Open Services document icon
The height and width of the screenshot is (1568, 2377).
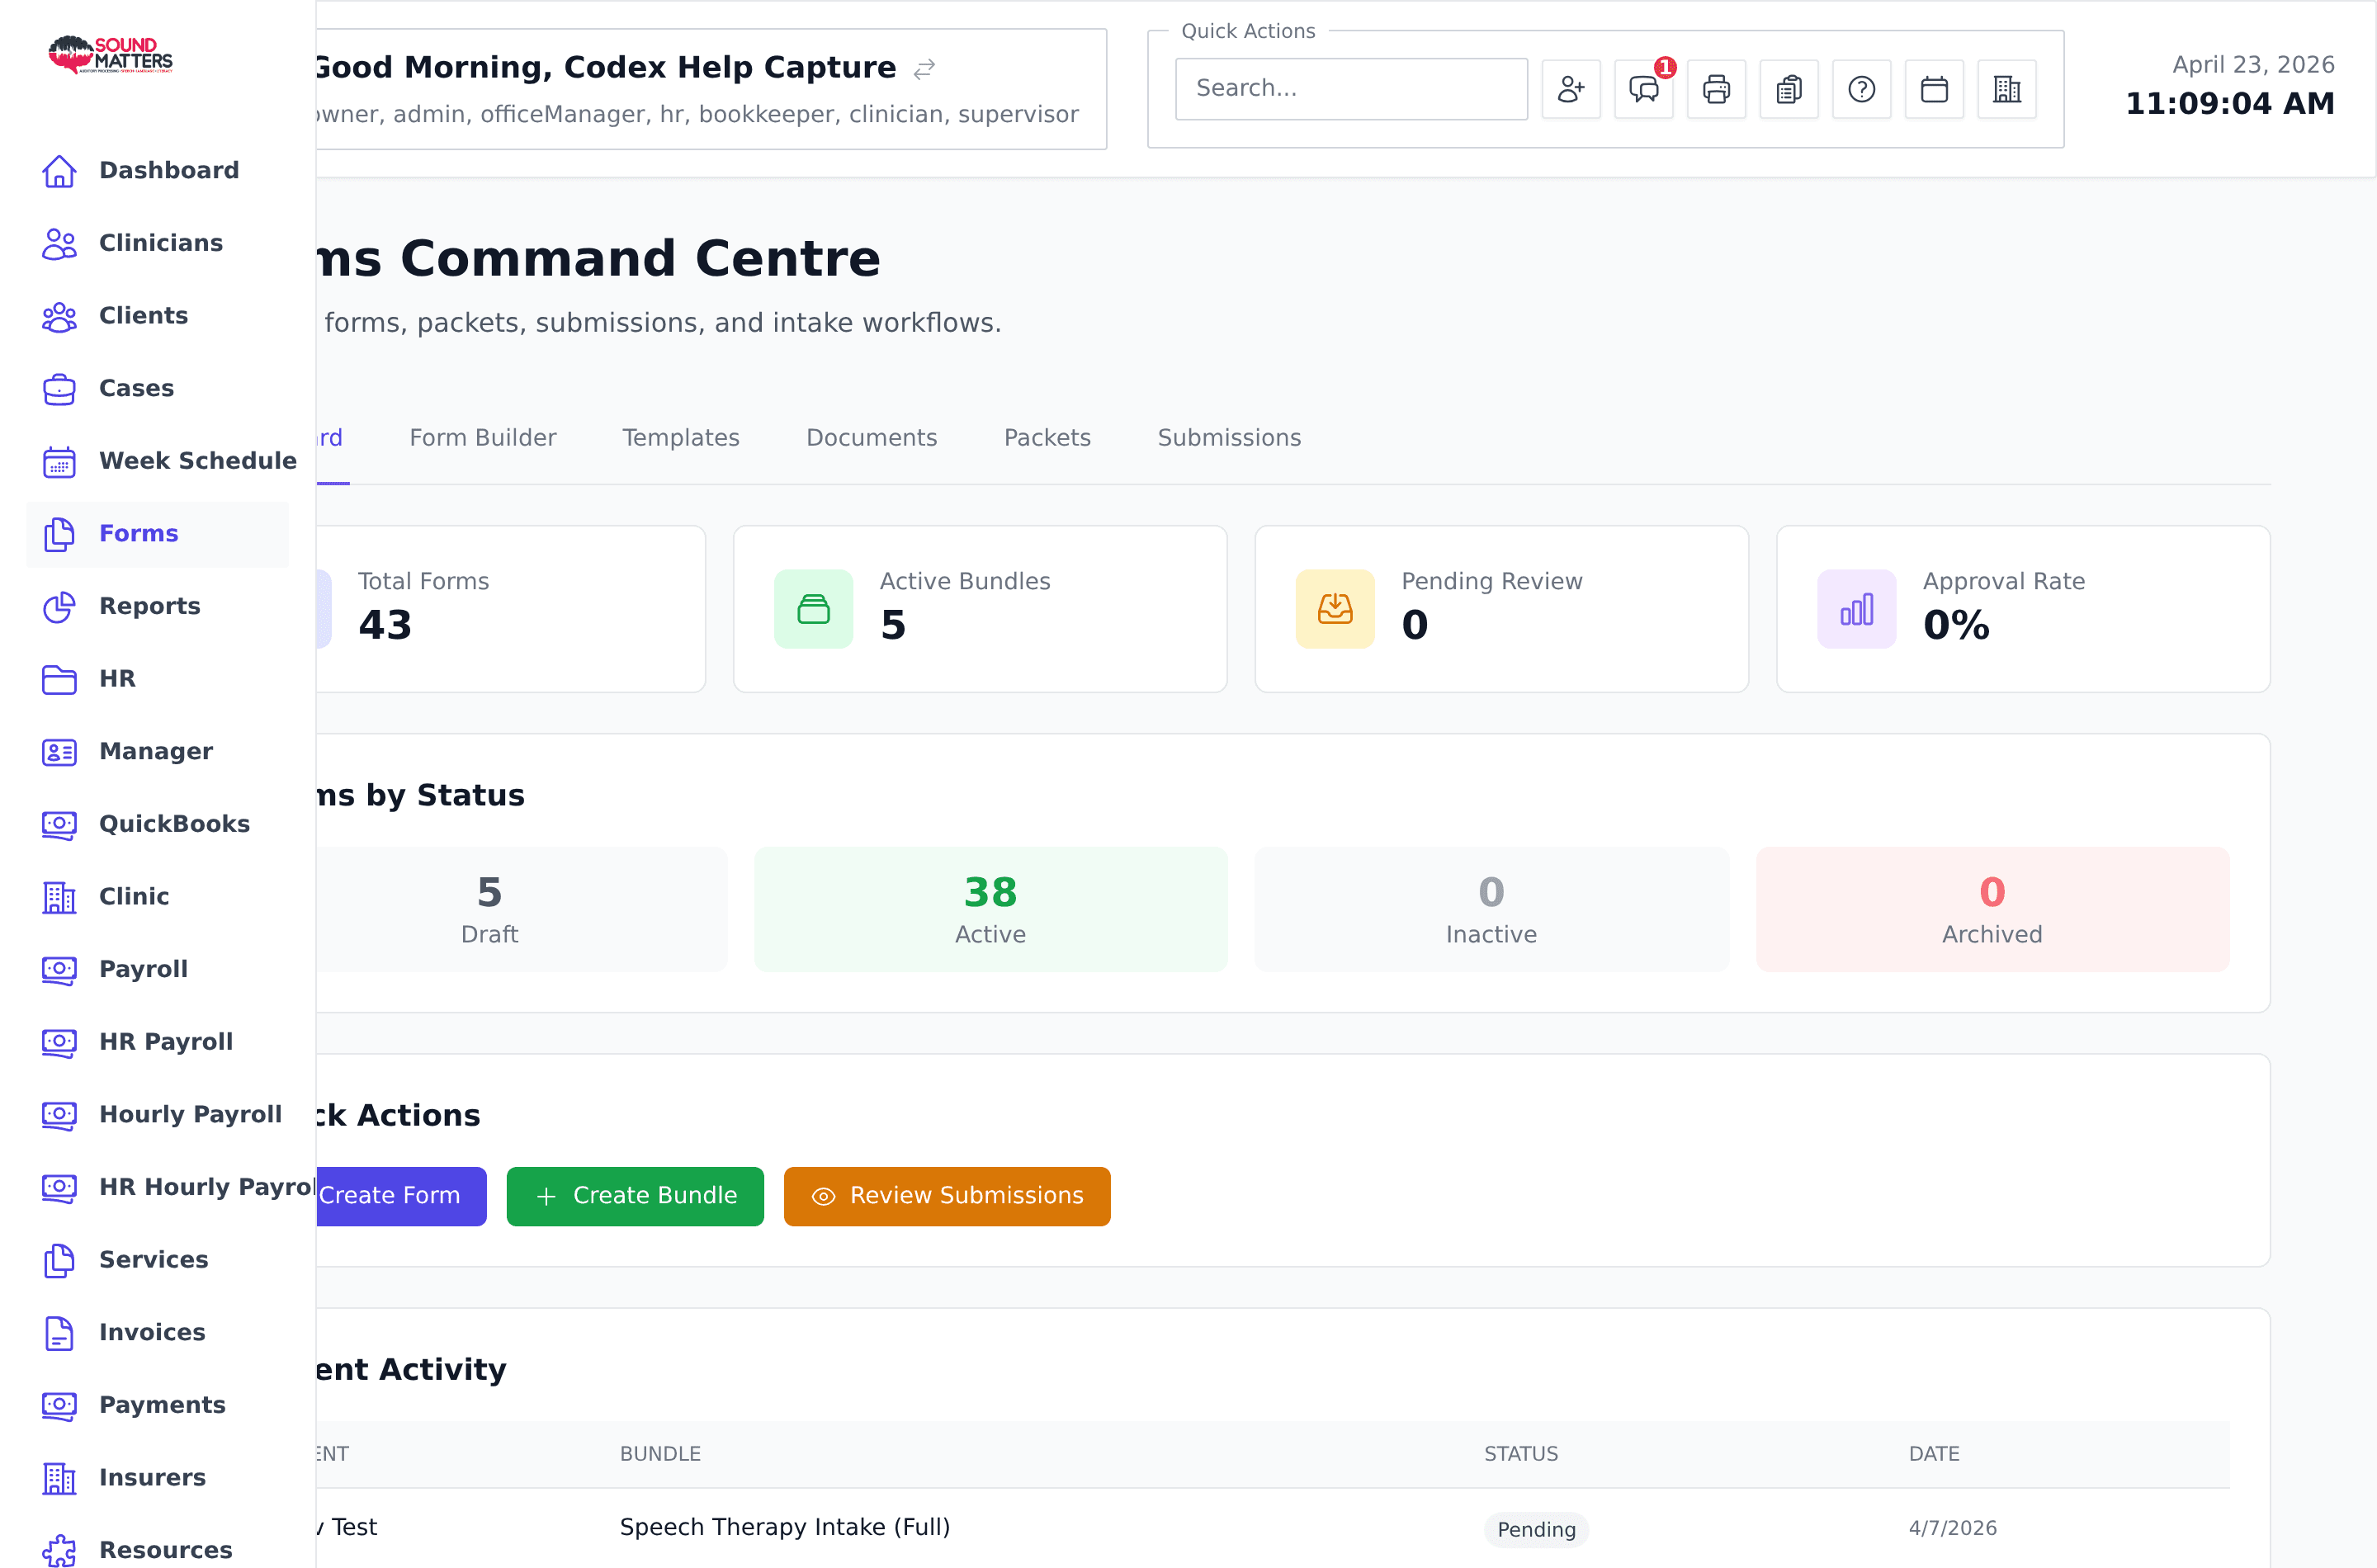click(59, 1260)
